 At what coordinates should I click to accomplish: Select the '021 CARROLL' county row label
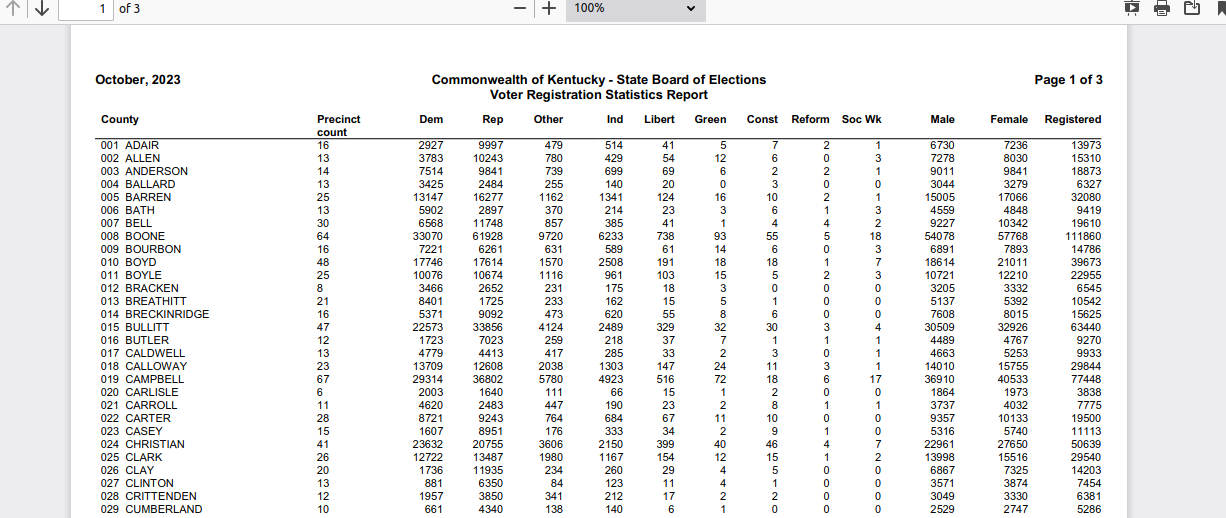pyautogui.click(x=139, y=405)
